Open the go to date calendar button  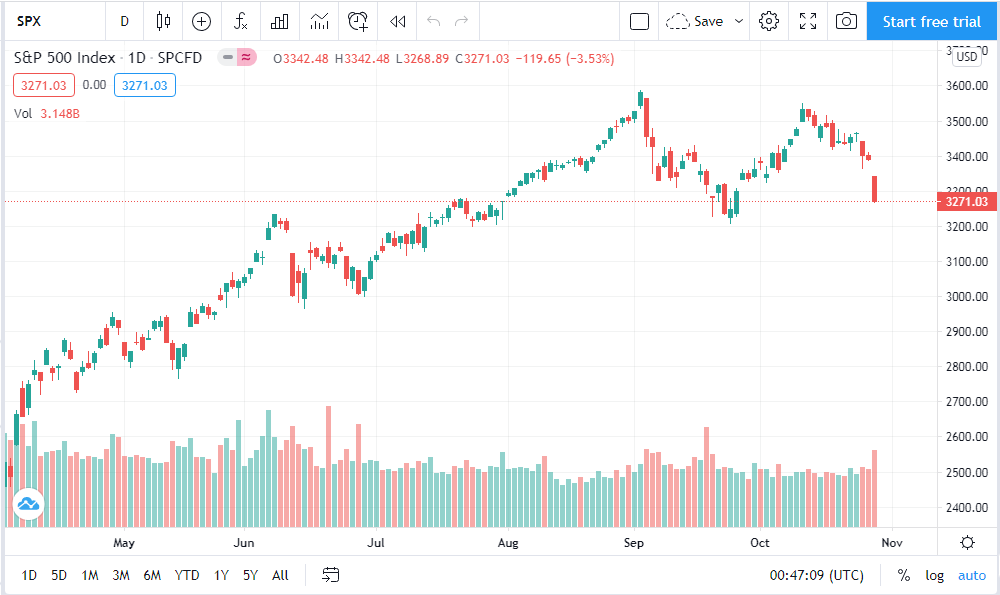pos(330,575)
